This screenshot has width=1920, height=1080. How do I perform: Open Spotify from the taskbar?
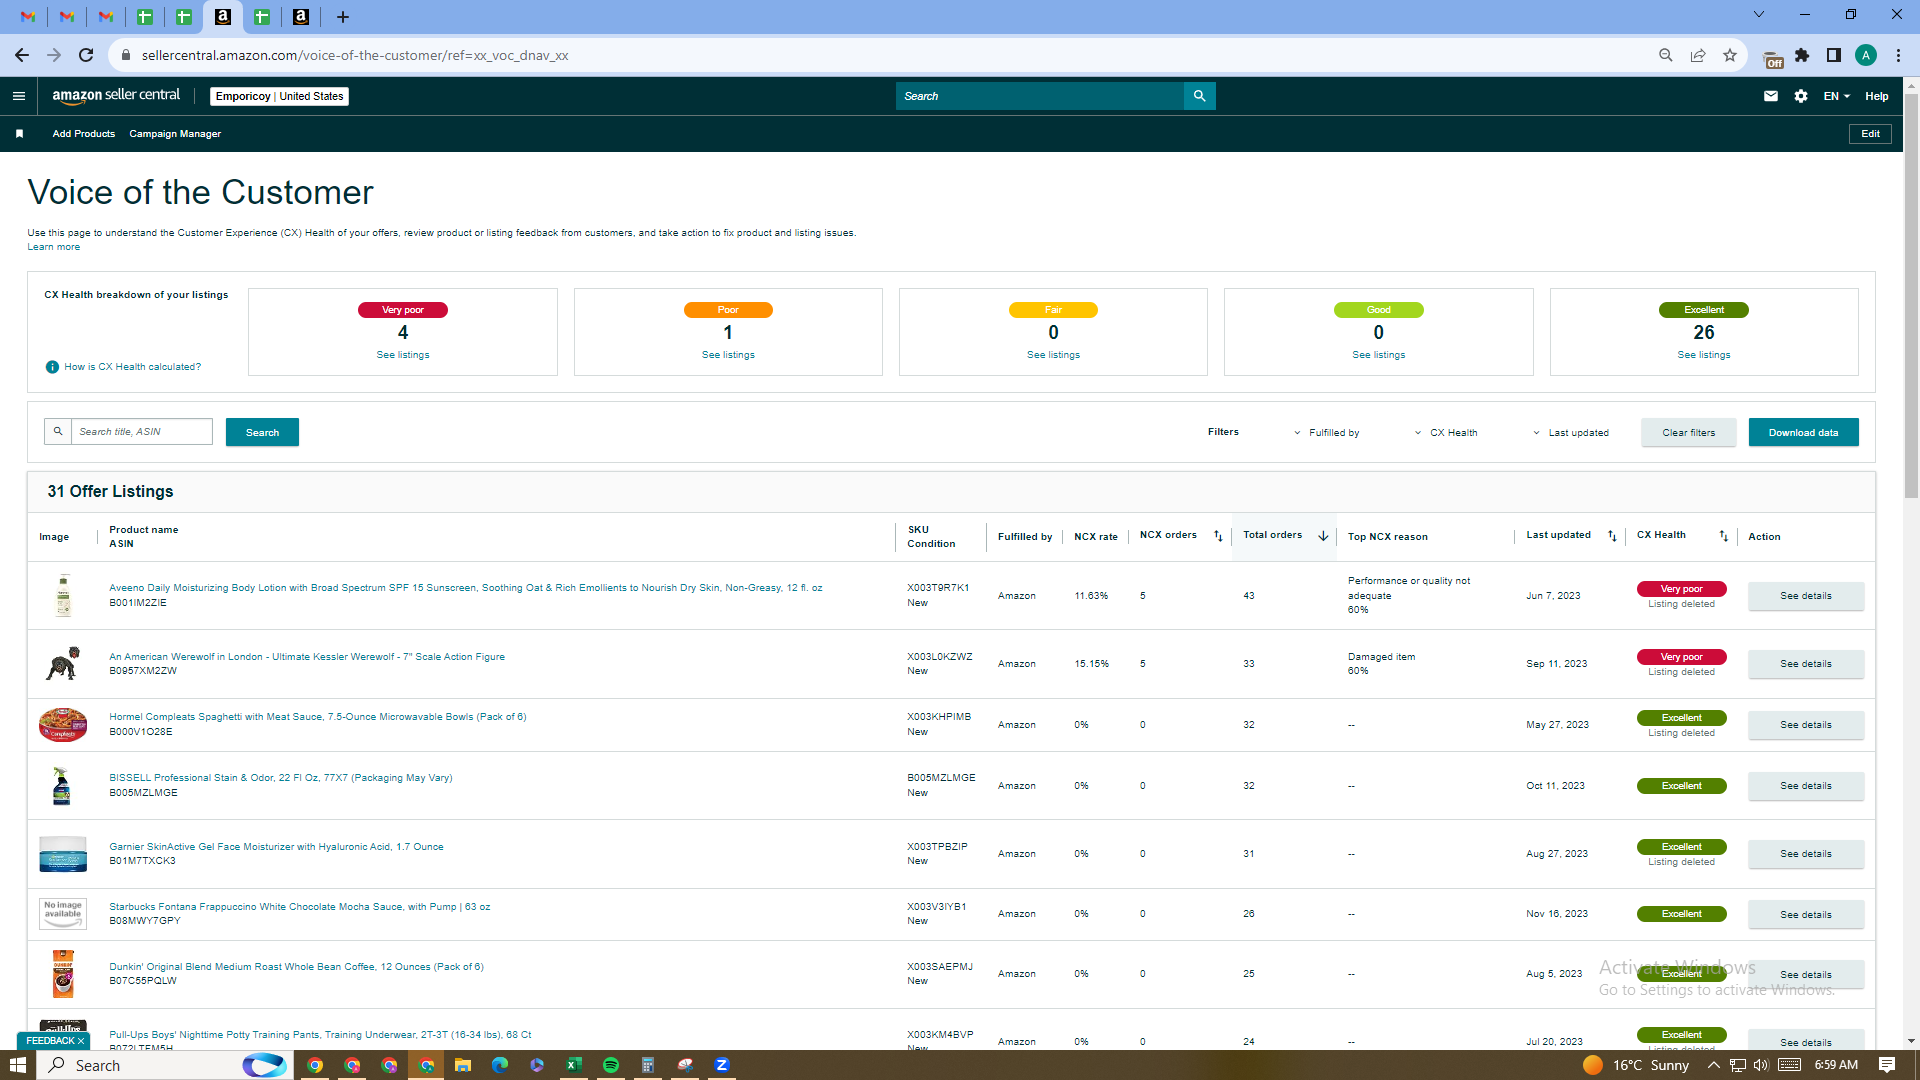[x=611, y=1065]
